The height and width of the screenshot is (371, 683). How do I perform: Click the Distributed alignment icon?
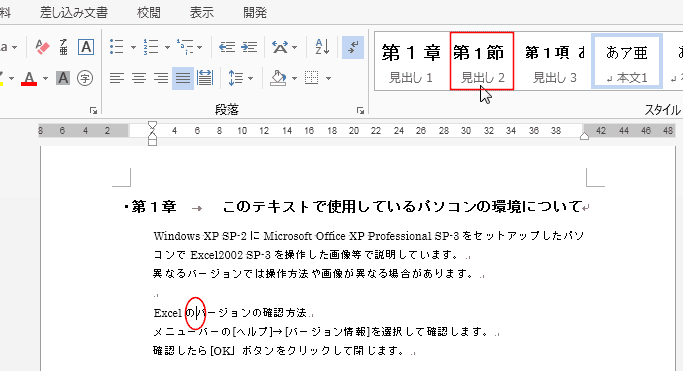point(205,78)
